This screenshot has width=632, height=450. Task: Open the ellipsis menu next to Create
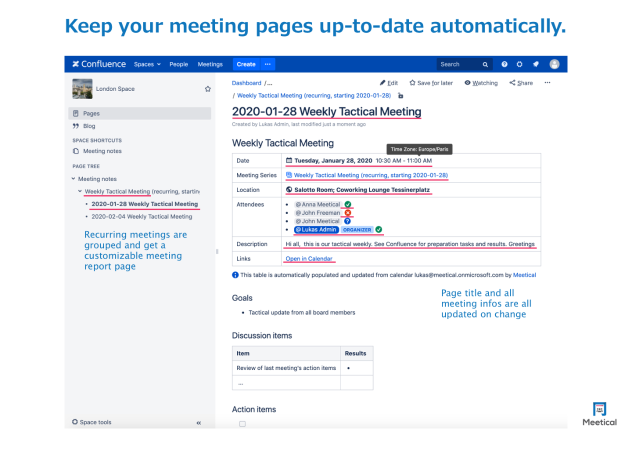click(268, 64)
